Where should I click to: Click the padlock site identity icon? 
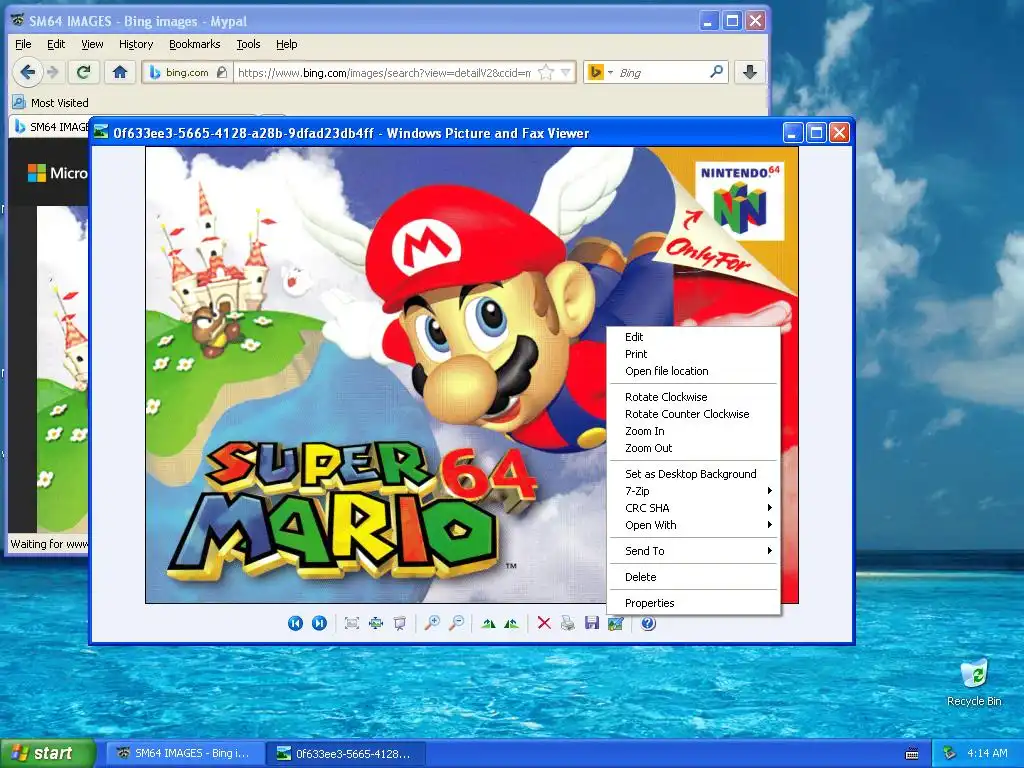tap(222, 72)
